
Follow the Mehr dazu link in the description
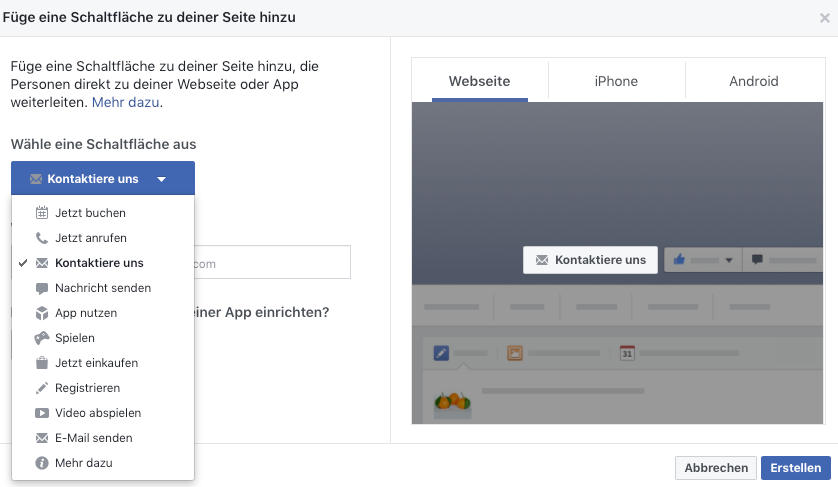[x=126, y=102]
